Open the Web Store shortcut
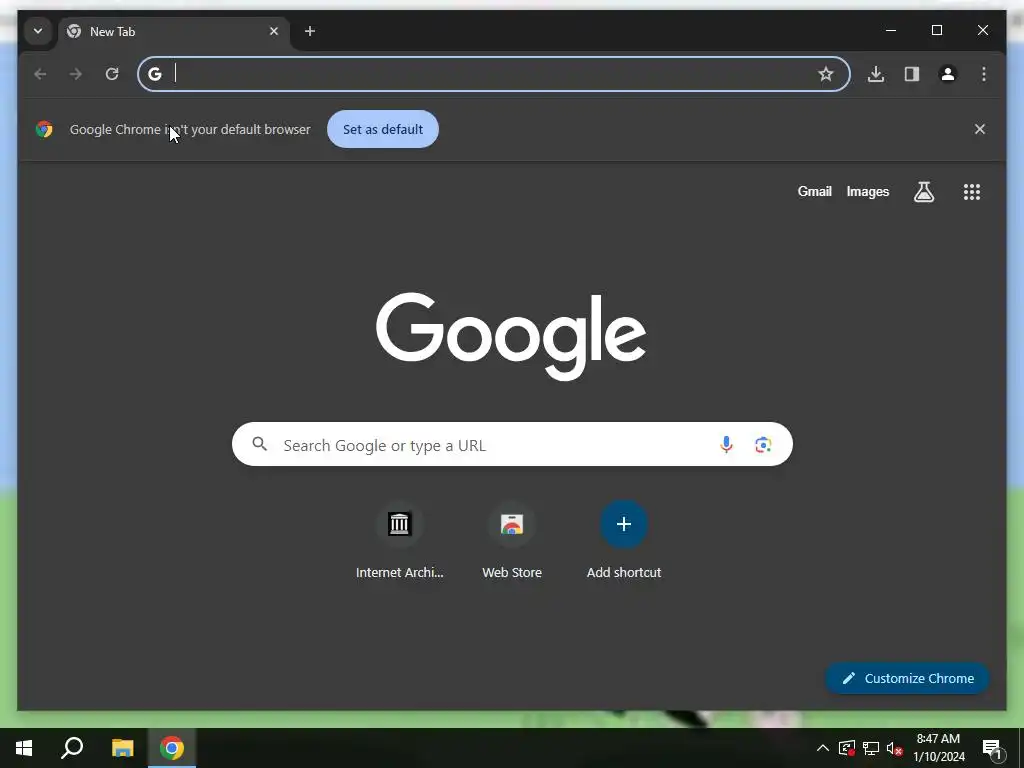The height and width of the screenshot is (768, 1024). tap(512, 541)
